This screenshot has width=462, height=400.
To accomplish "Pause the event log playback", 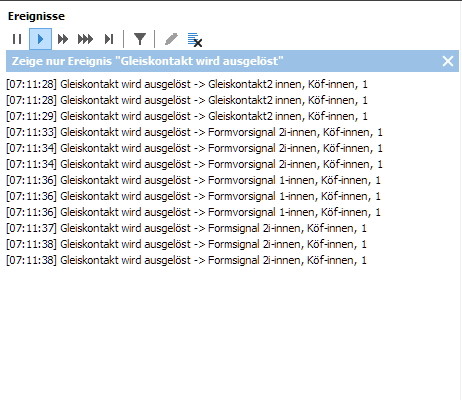I will [x=17, y=39].
